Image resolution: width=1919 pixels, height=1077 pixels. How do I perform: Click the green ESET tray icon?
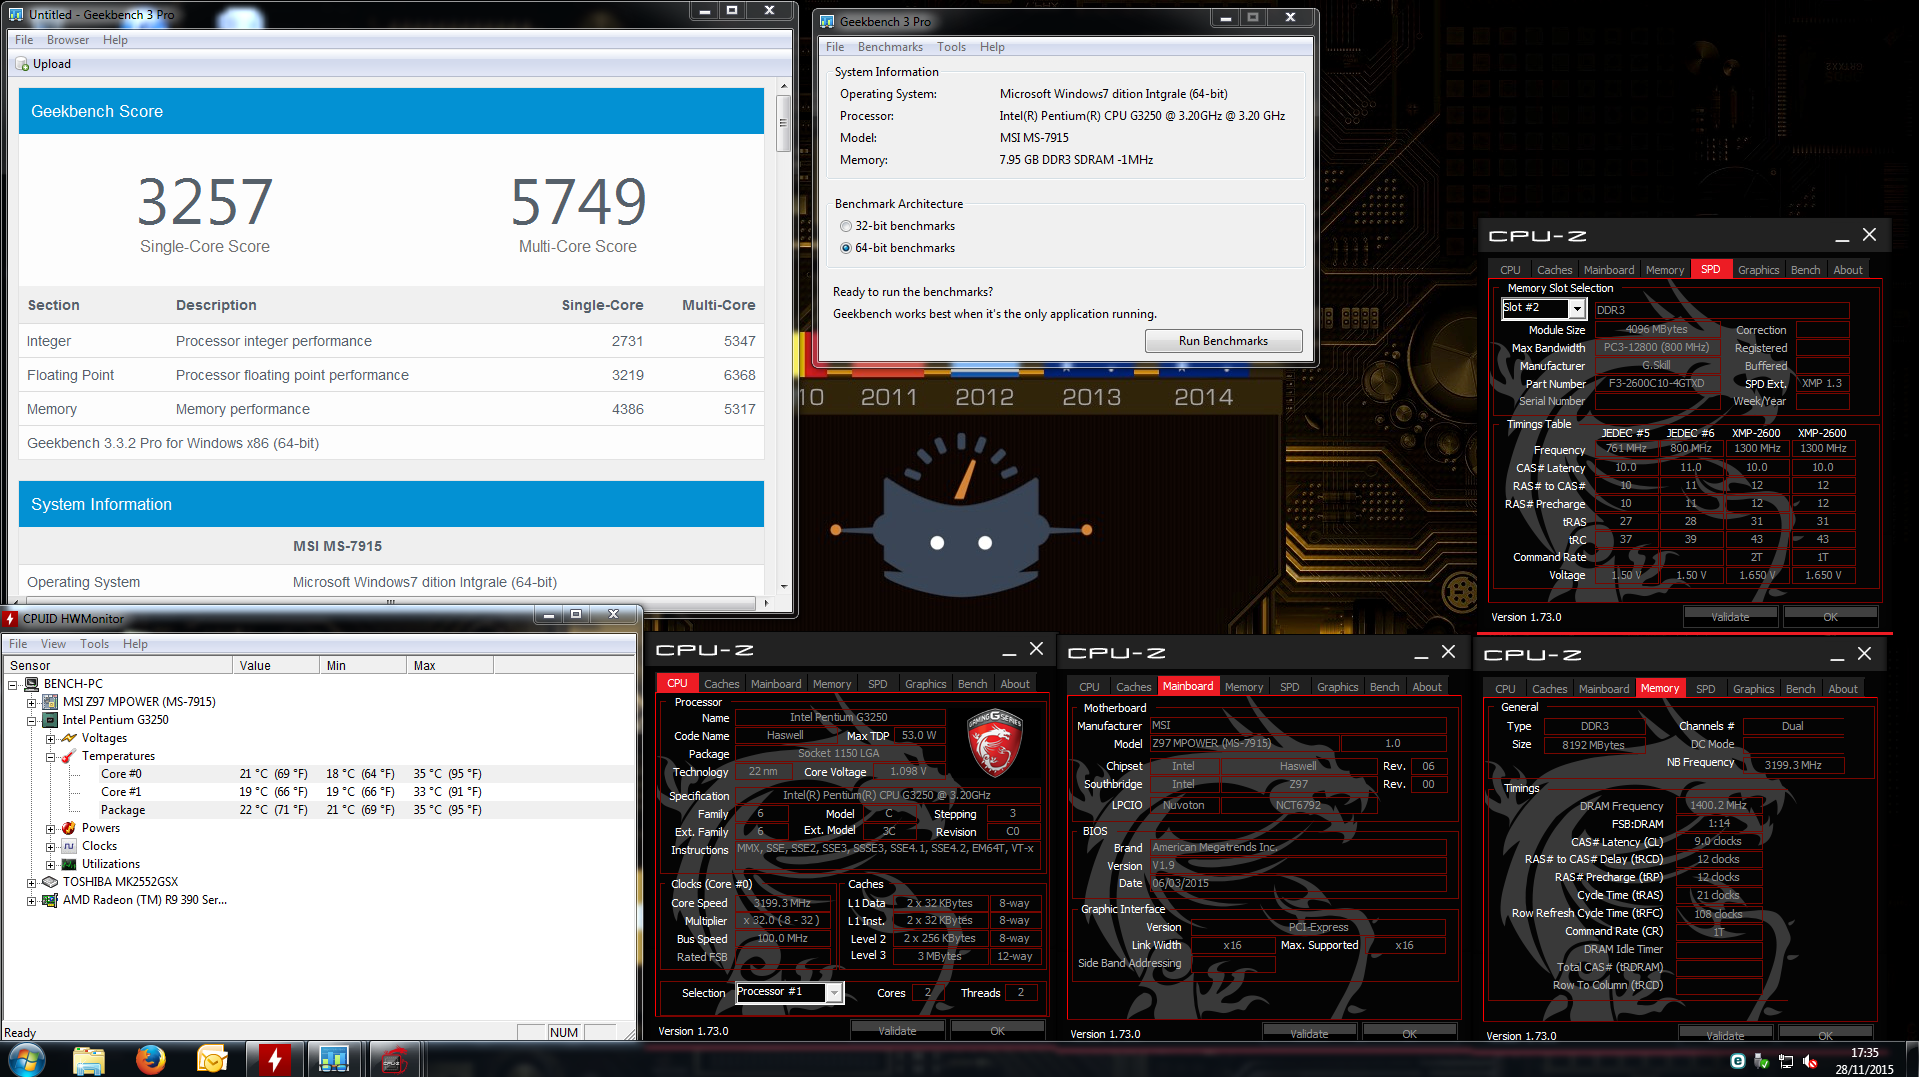[x=1738, y=1061]
